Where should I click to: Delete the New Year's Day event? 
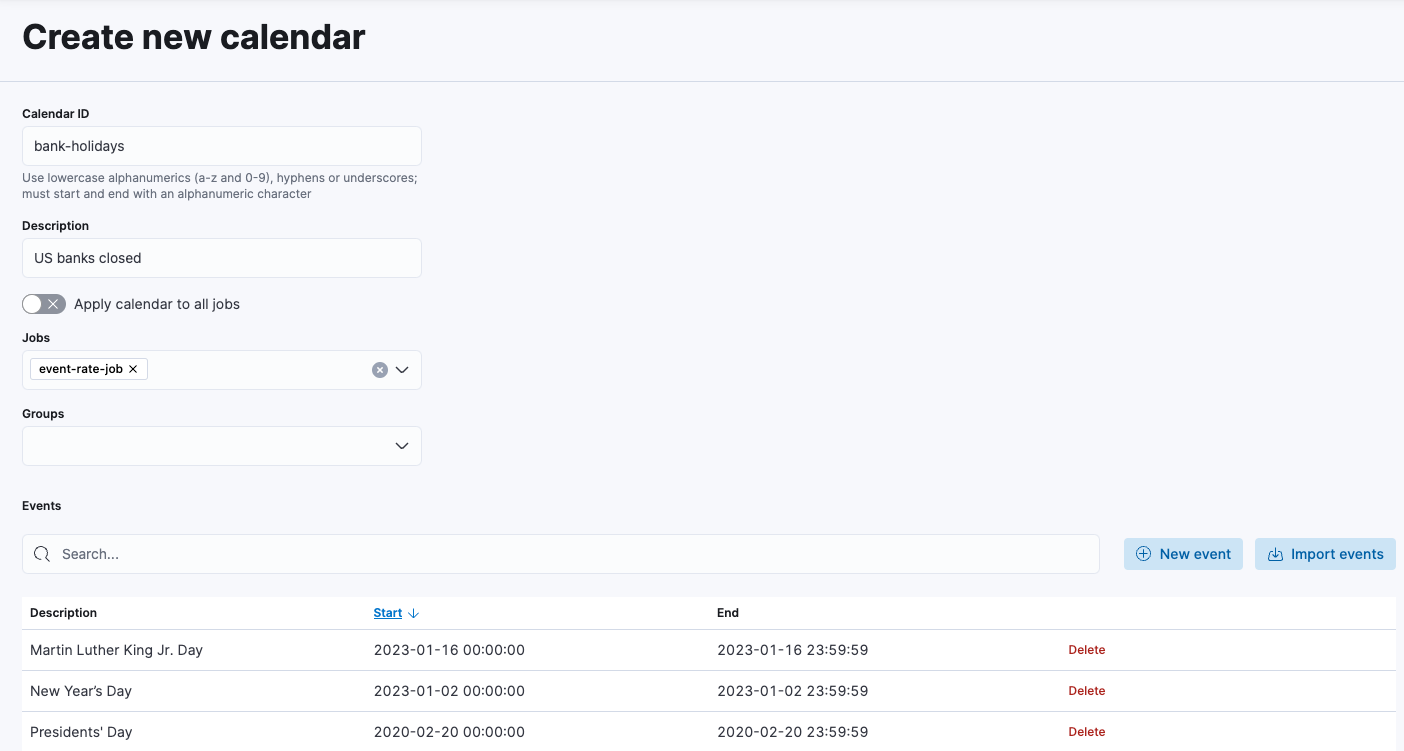click(1086, 691)
